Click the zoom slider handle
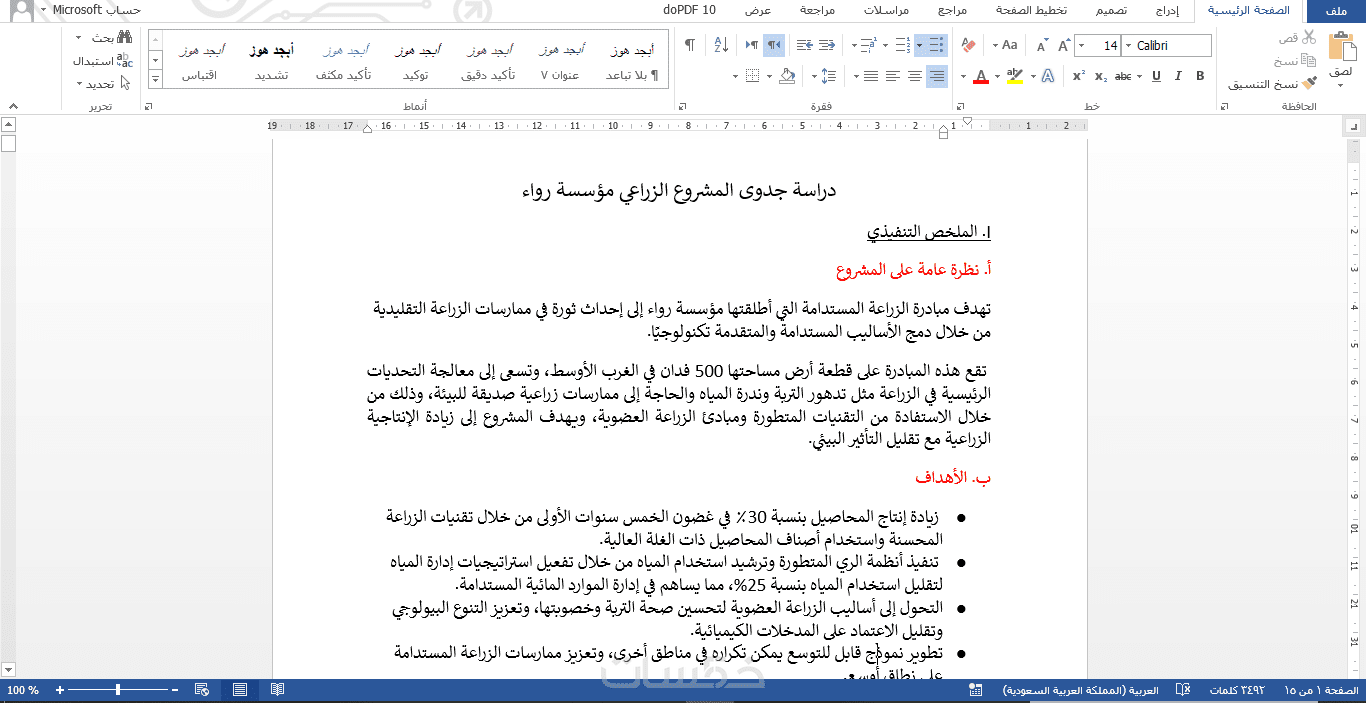This screenshot has width=1366, height=703. pyautogui.click(x=118, y=690)
